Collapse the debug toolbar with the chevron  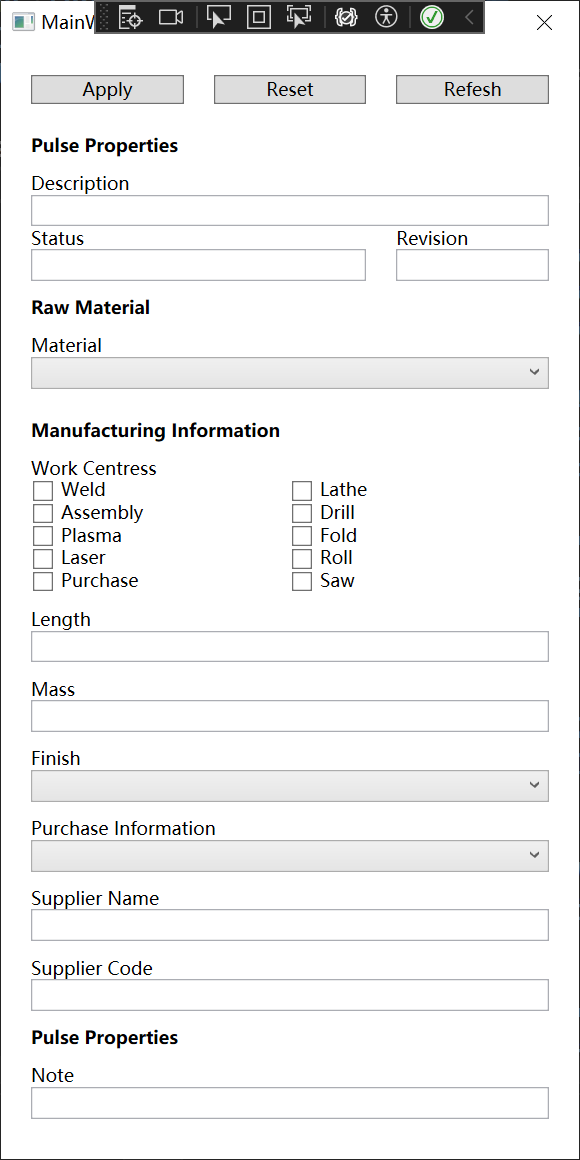[469, 17]
